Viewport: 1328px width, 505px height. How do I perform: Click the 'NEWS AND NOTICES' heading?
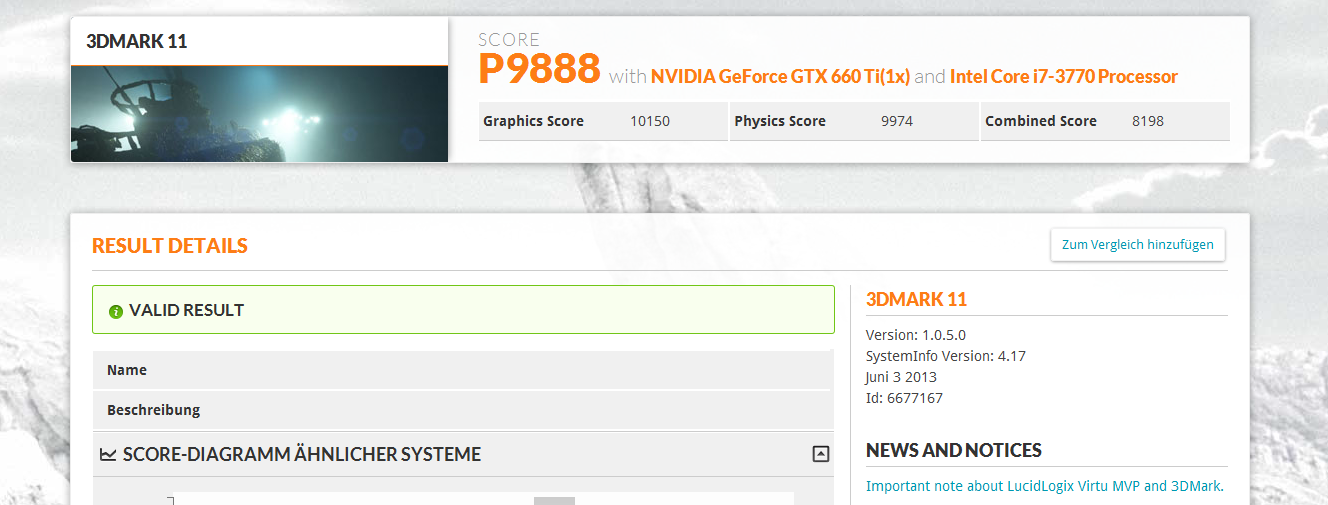tap(954, 450)
